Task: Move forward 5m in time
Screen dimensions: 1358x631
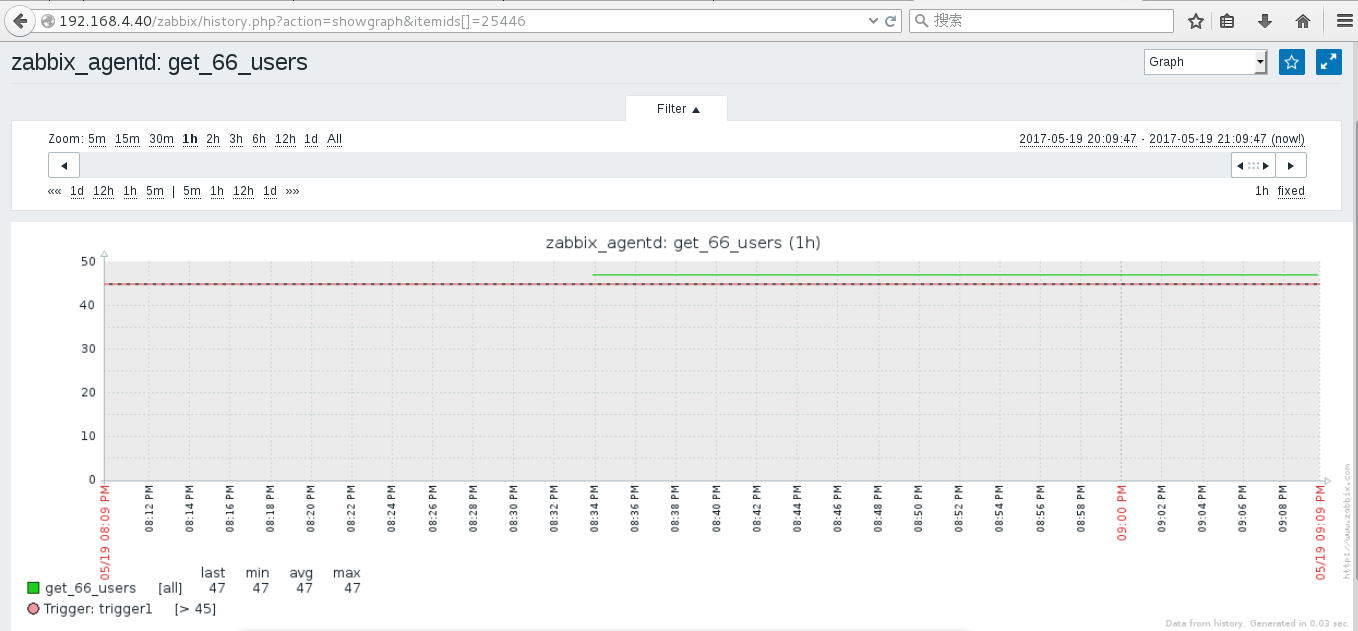Action: point(192,191)
